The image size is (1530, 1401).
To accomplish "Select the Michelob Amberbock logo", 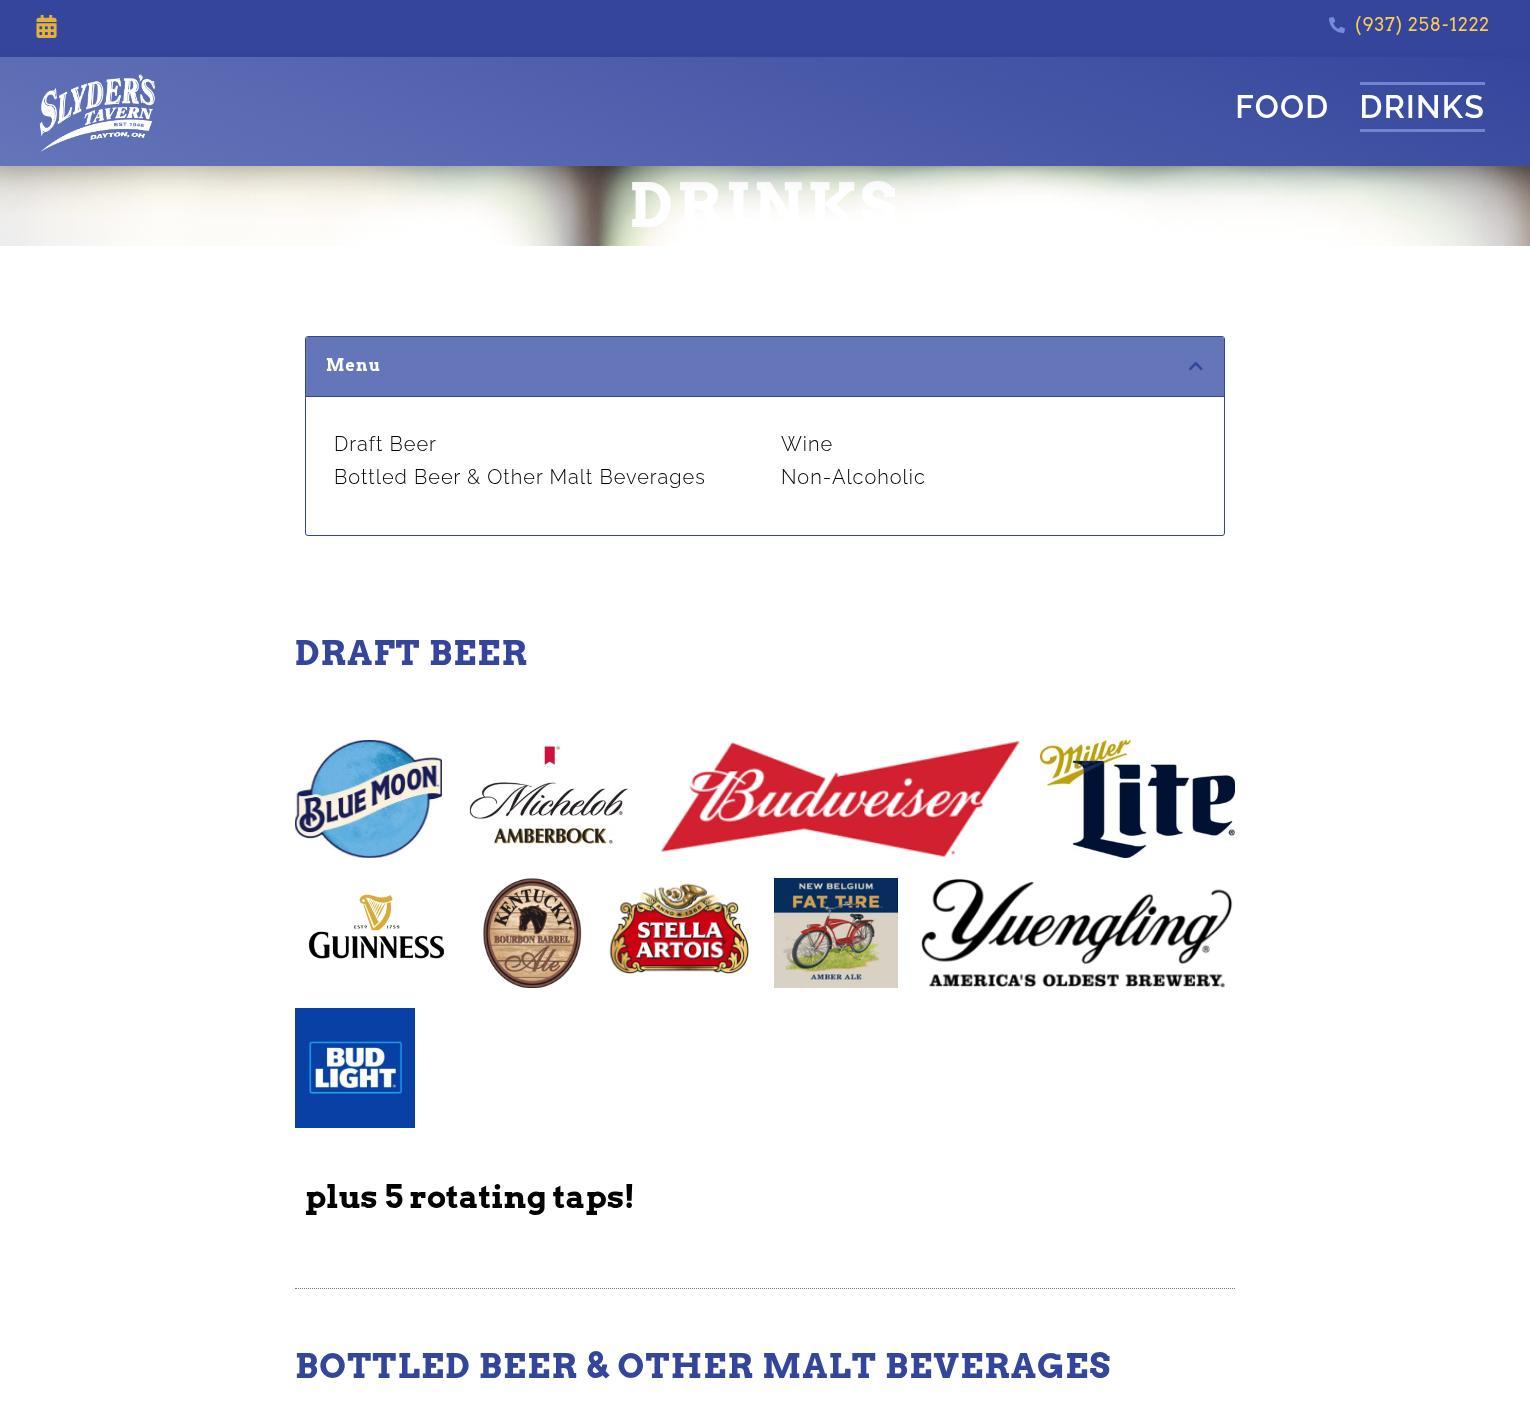I will pos(548,796).
